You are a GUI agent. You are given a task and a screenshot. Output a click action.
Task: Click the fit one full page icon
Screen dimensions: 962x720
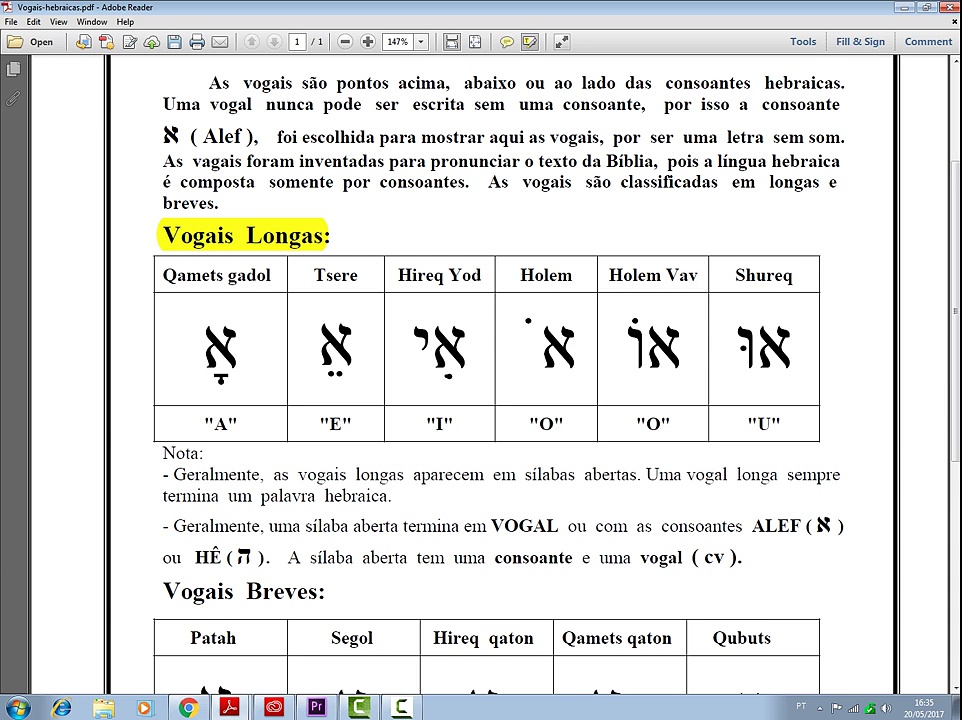coord(475,42)
